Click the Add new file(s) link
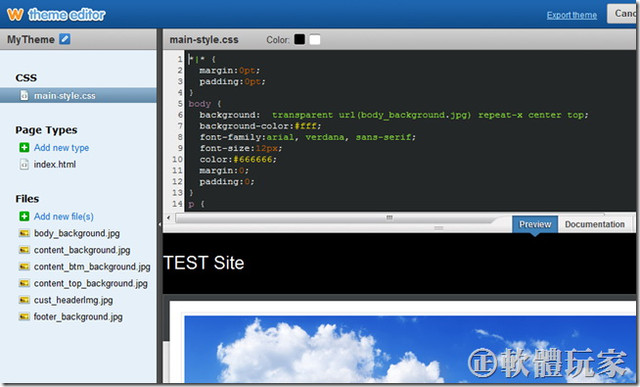This screenshot has height=387, width=640. tap(64, 216)
